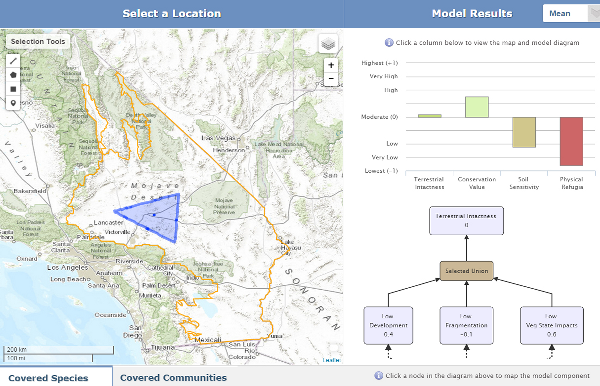Click the Selection Tools label
600x386 pixels.
click(x=38, y=41)
